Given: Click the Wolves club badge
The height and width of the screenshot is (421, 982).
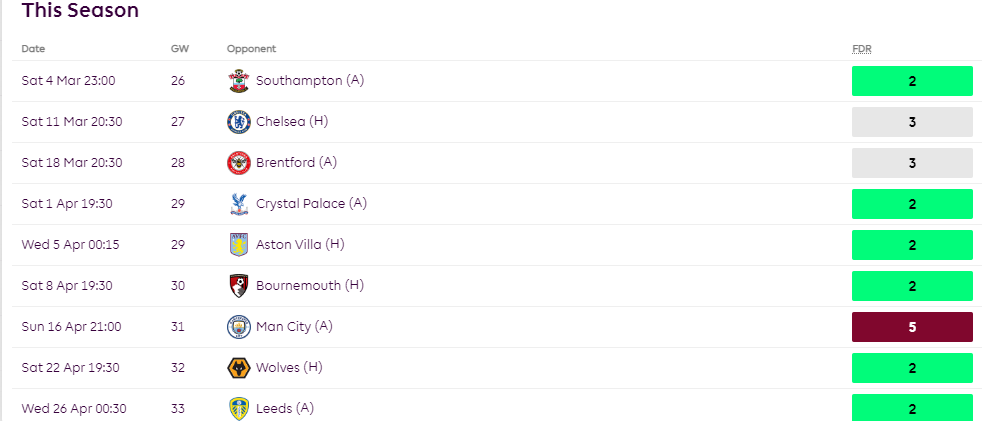Looking at the screenshot, I should (239, 368).
